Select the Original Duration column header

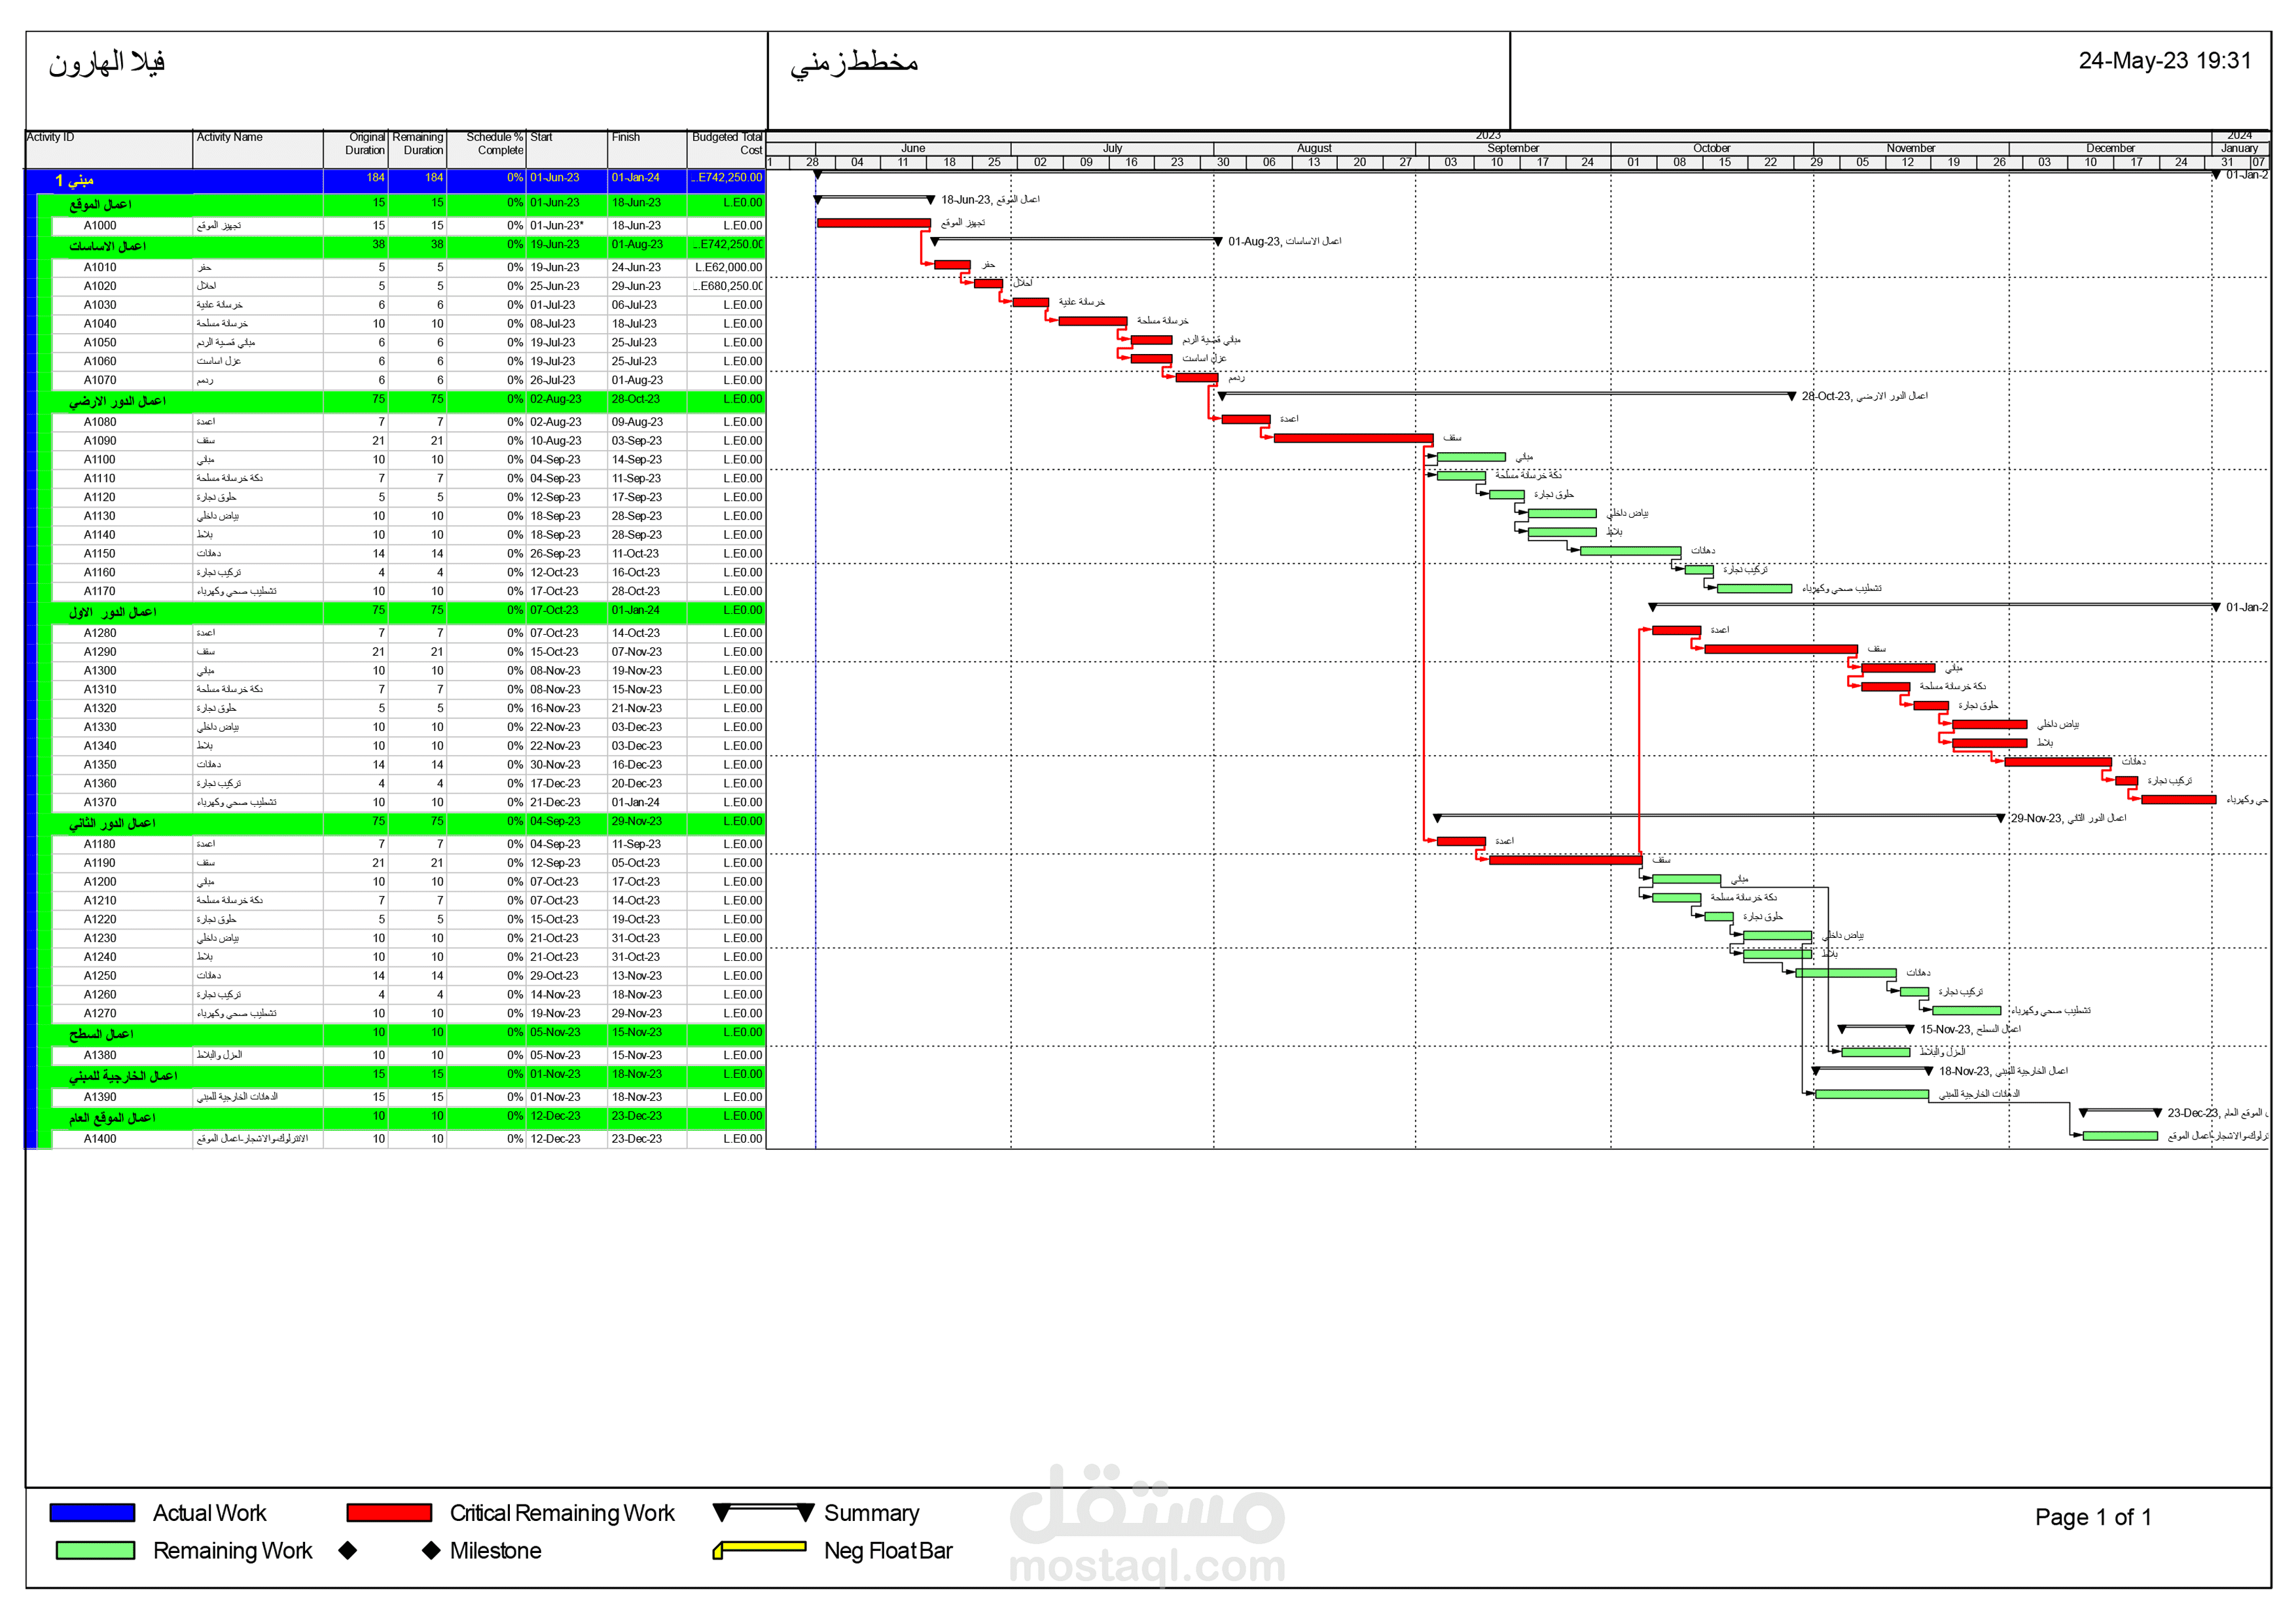pyautogui.click(x=356, y=149)
